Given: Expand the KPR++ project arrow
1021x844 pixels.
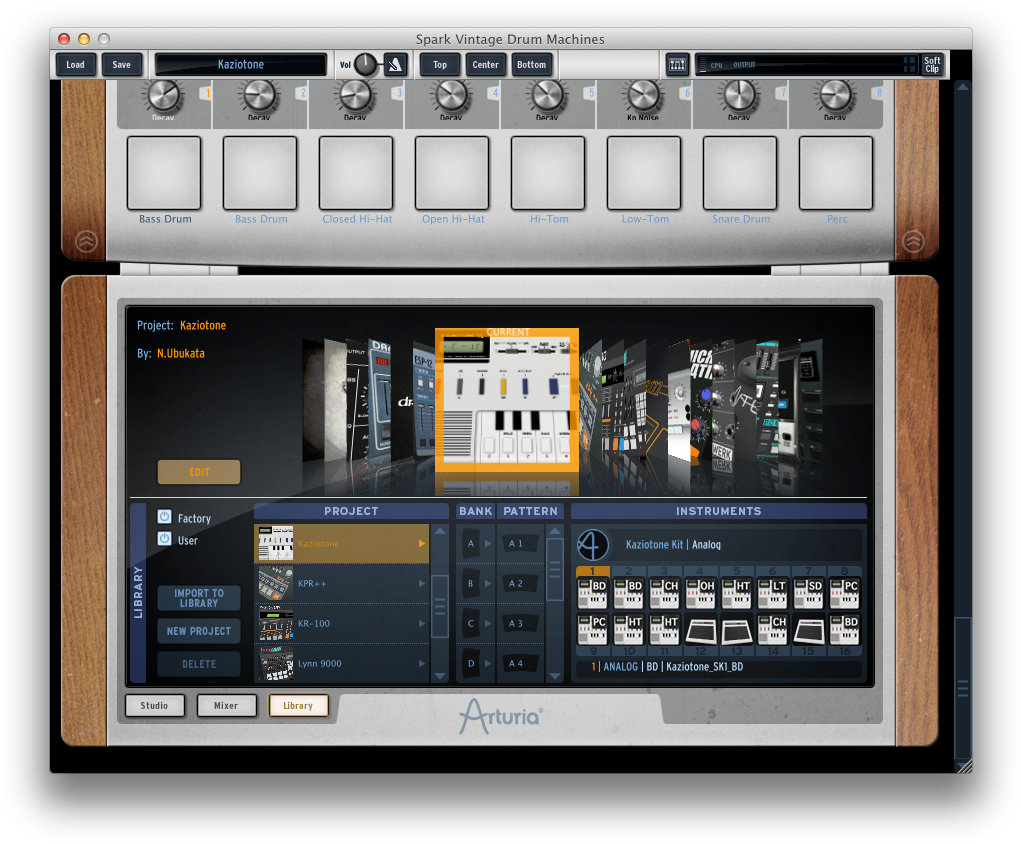Looking at the screenshot, I should [422, 584].
